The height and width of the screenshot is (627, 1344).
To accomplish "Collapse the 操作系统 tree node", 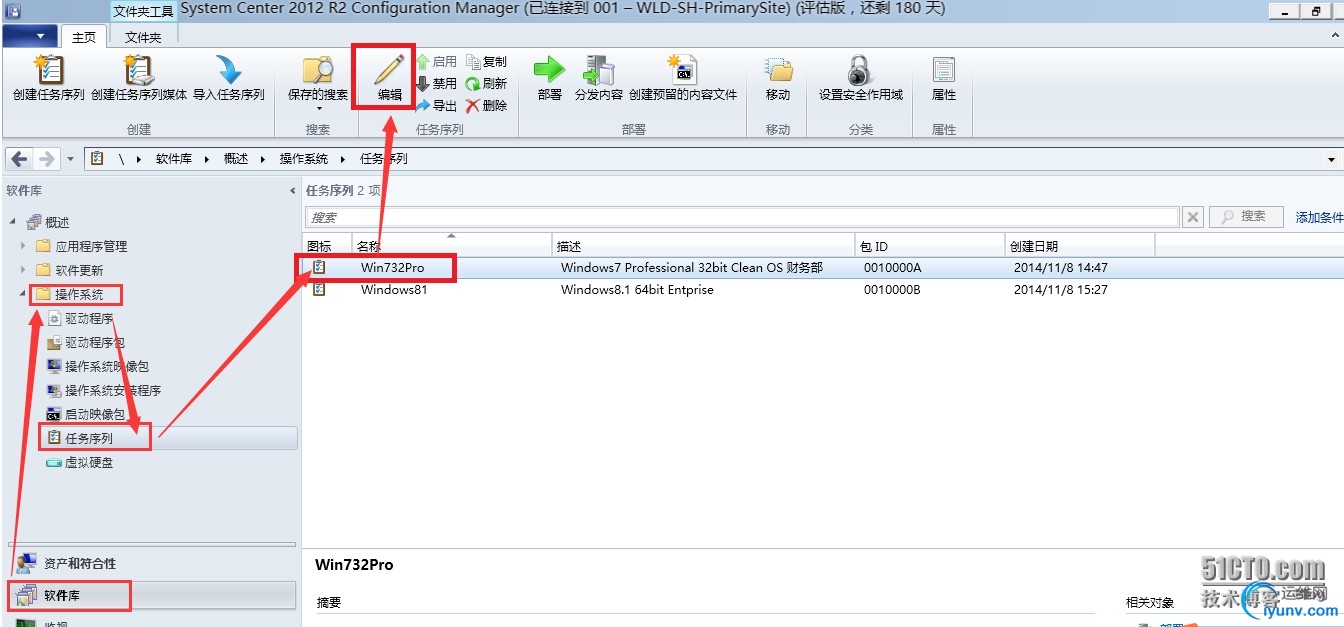I will [23, 294].
